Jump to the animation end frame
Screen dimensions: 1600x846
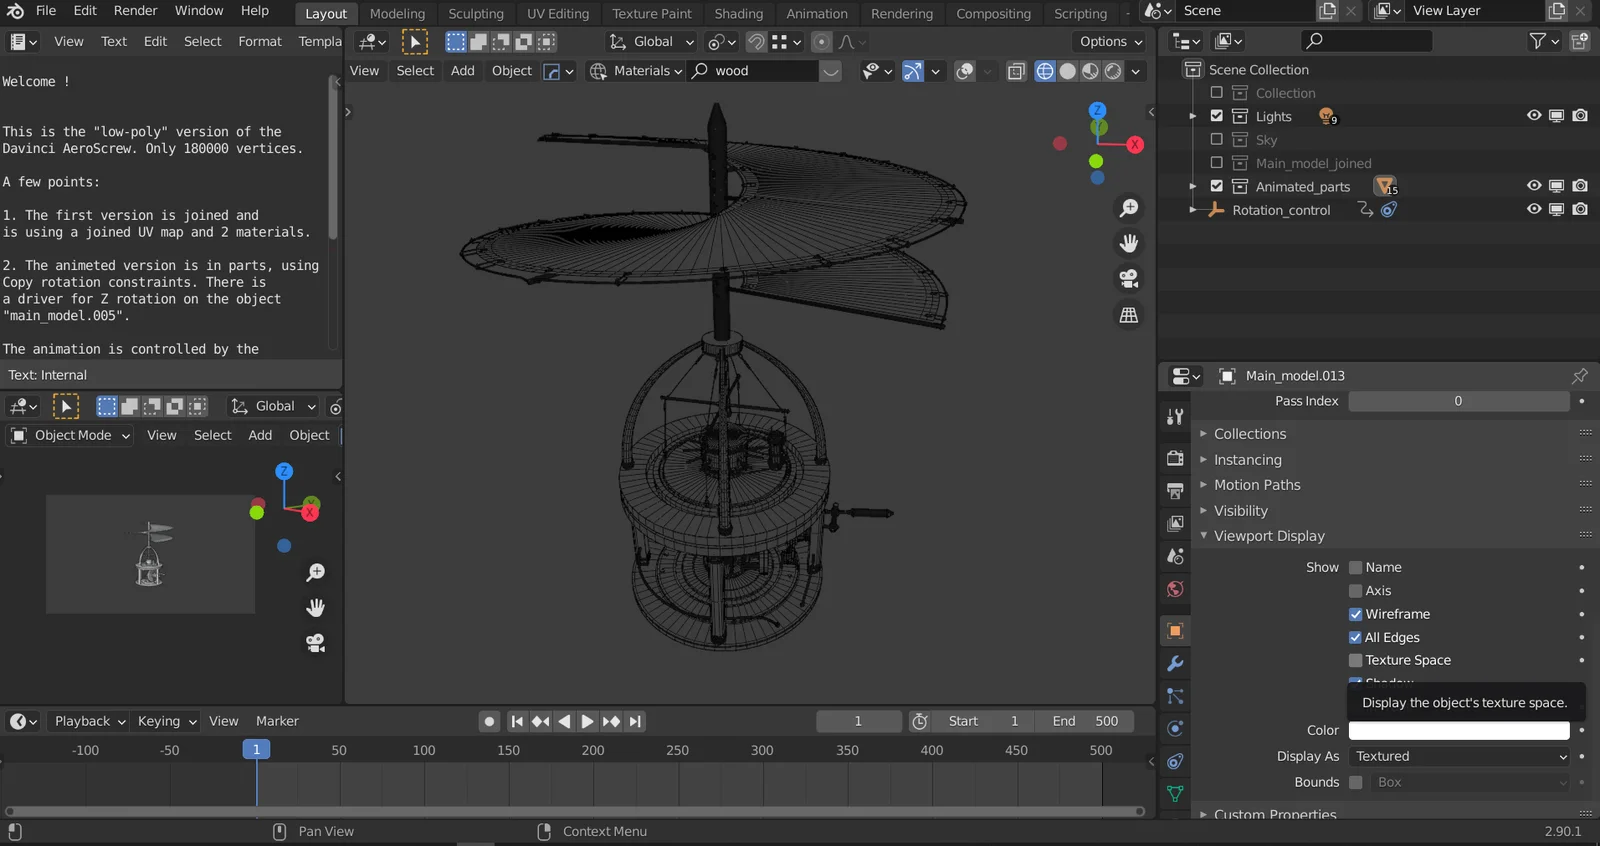coord(635,722)
